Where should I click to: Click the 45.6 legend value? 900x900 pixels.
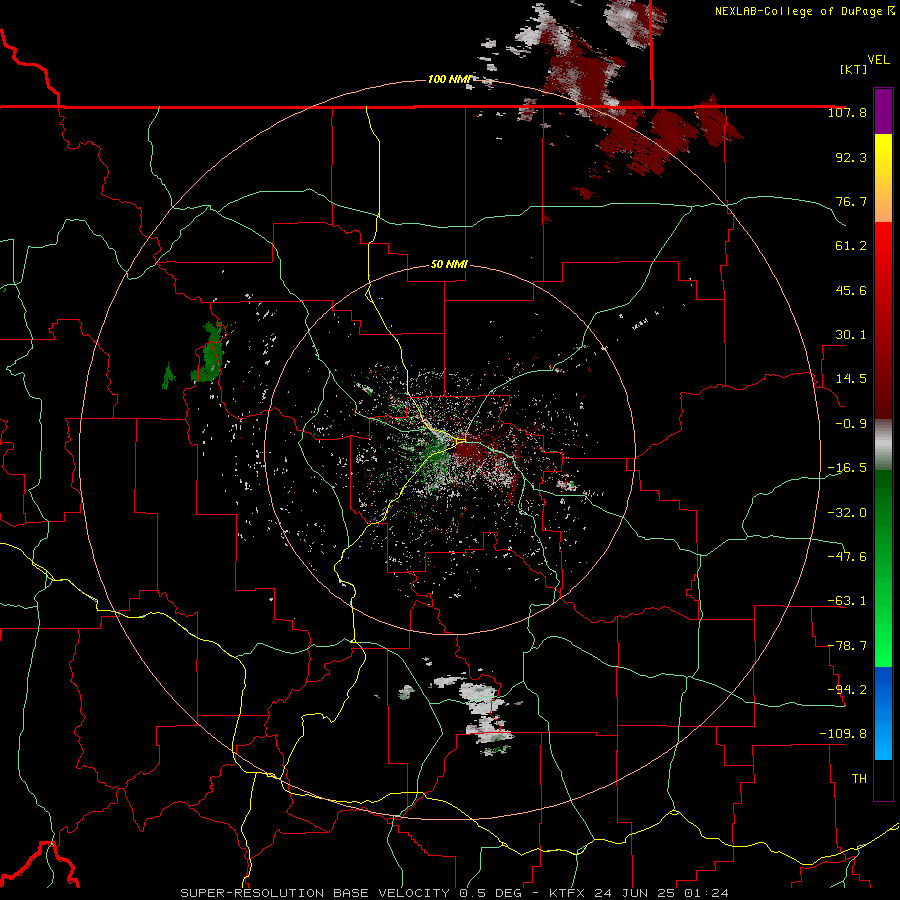(851, 290)
